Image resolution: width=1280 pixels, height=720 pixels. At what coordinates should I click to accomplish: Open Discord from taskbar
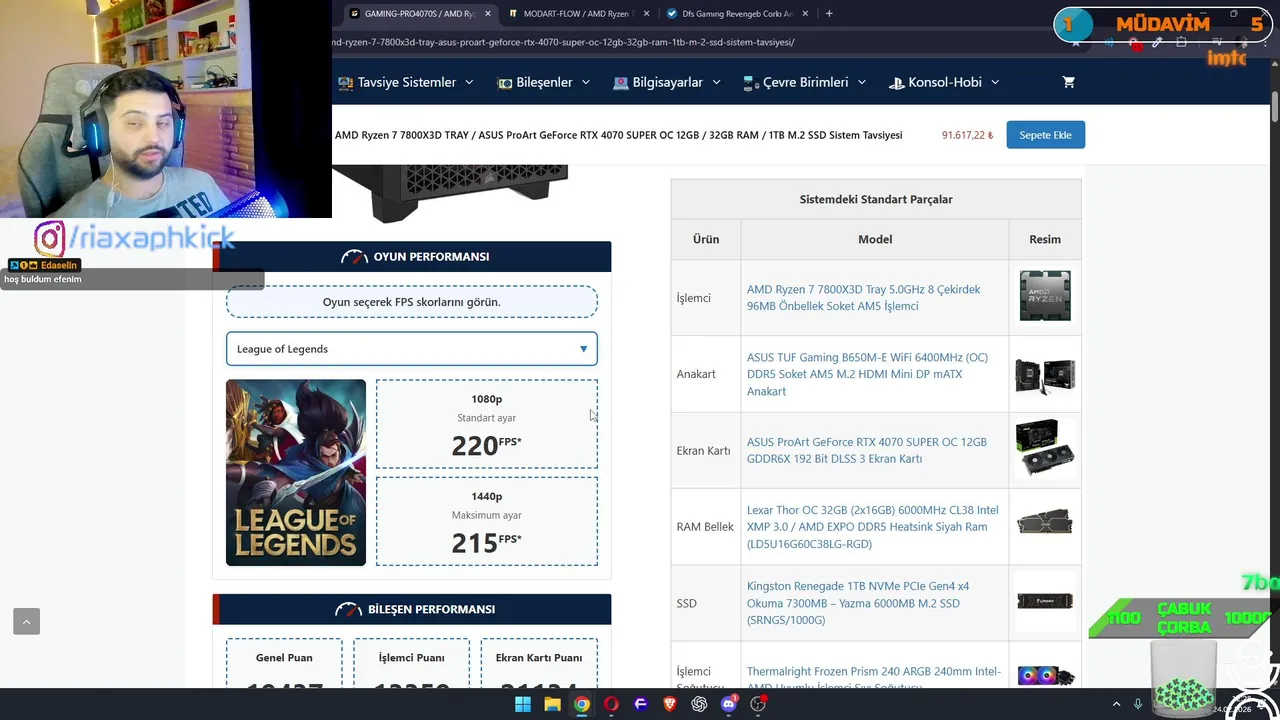[x=729, y=704]
